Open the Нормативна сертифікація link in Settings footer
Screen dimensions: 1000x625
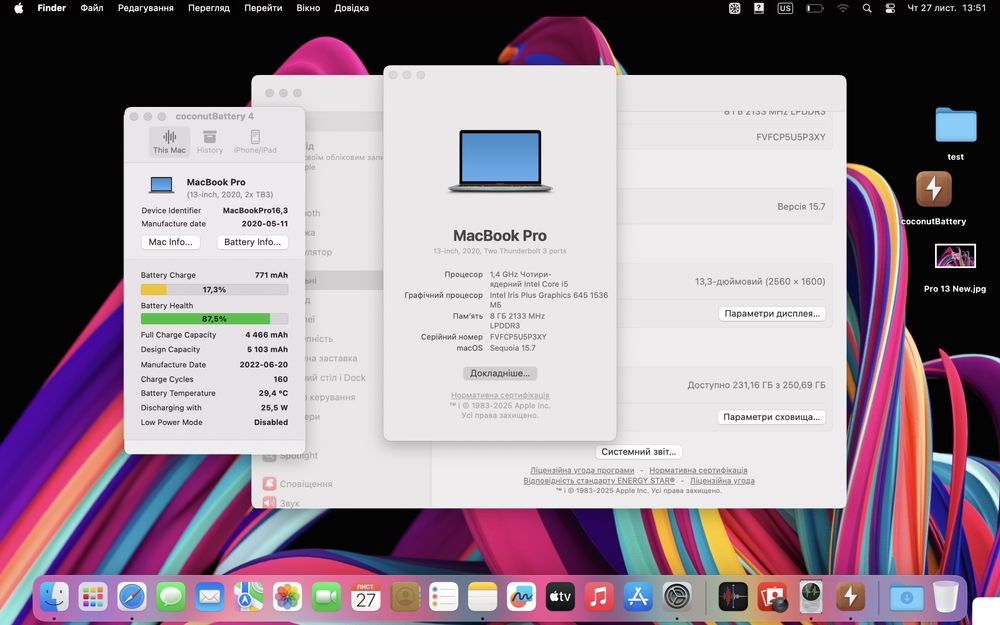(698, 471)
